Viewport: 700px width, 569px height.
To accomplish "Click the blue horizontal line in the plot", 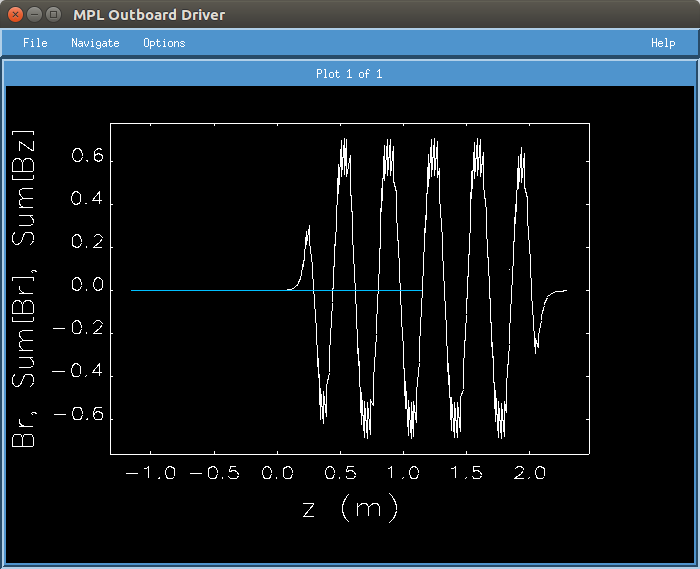I will point(200,290).
